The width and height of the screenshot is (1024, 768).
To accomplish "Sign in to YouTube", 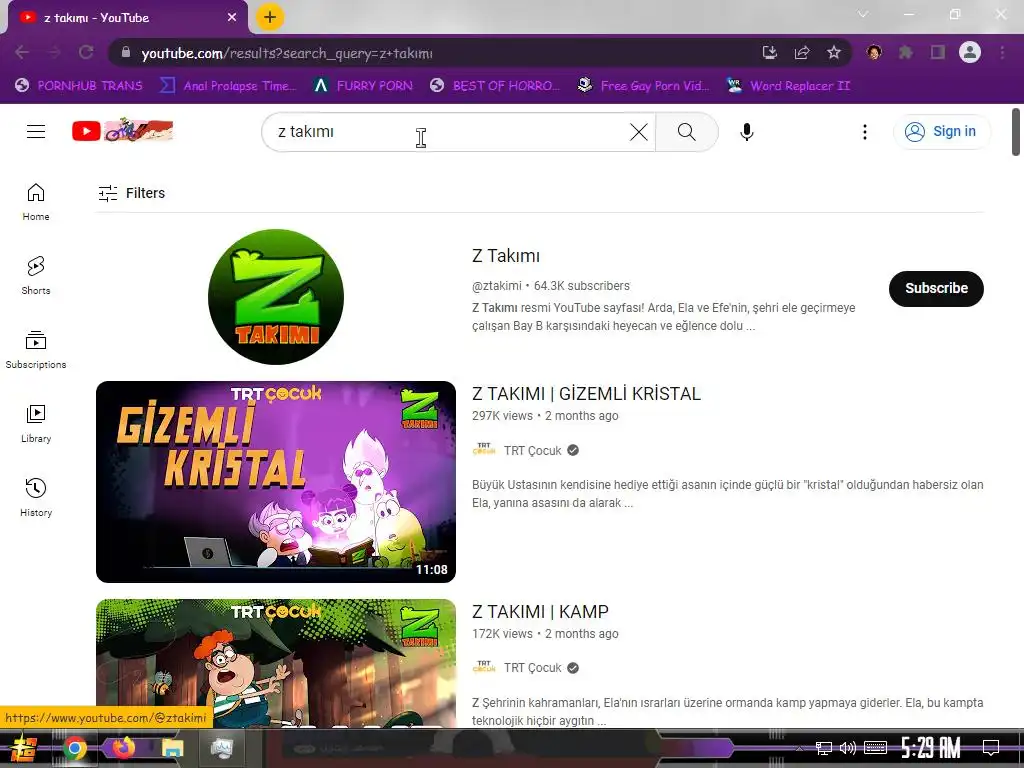I will click(x=941, y=131).
